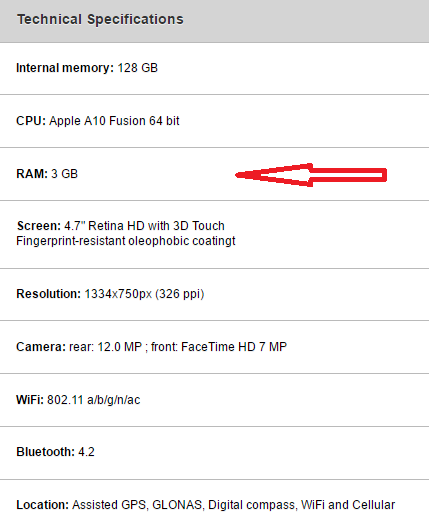Select the Location label
429x525 pixels.
[x=43, y=505]
